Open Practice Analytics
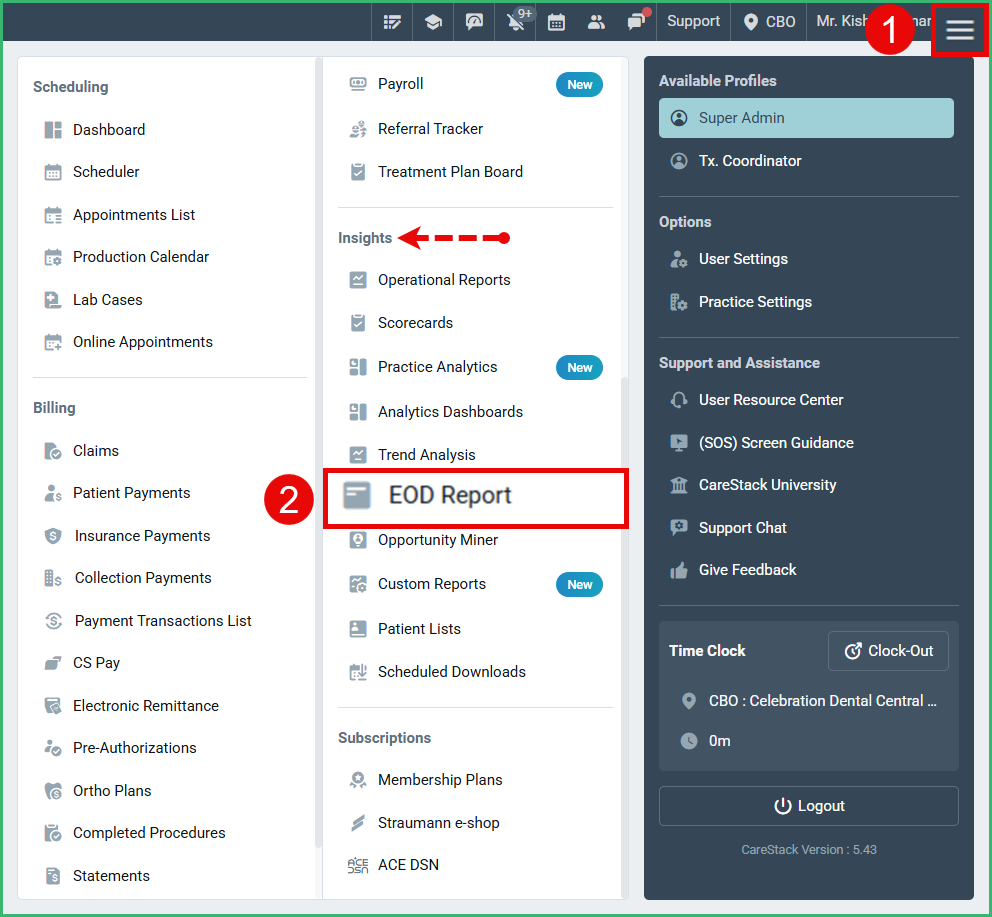992x917 pixels. pos(438,366)
